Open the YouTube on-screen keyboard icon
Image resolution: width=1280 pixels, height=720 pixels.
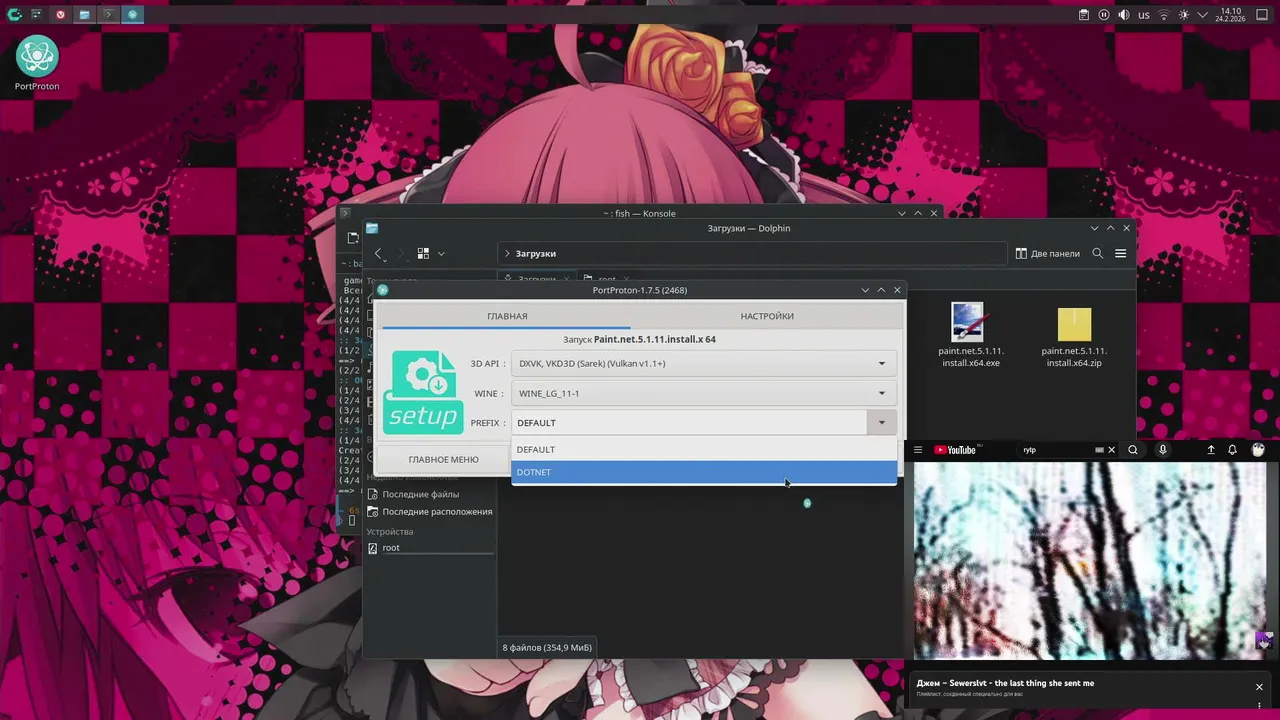(x=1099, y=450)
